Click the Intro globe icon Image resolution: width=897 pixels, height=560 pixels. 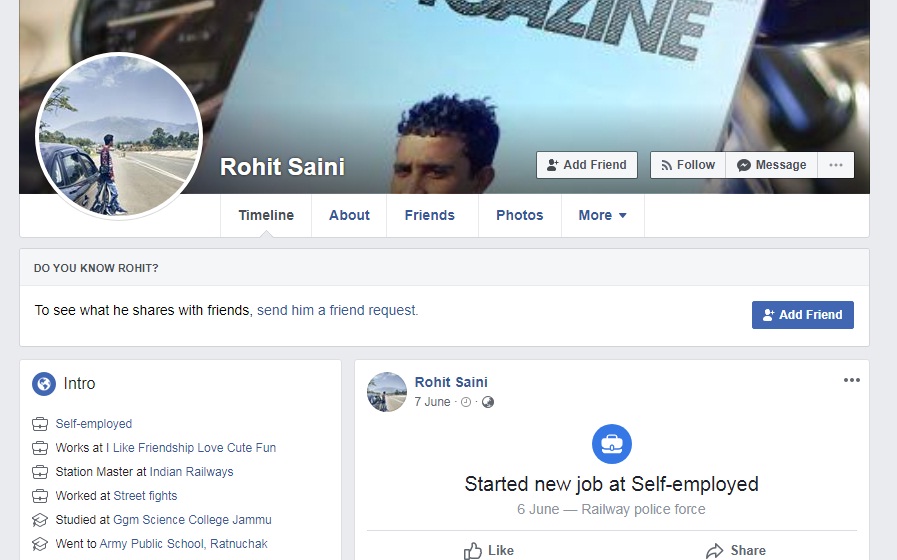(x=44, y=384)
